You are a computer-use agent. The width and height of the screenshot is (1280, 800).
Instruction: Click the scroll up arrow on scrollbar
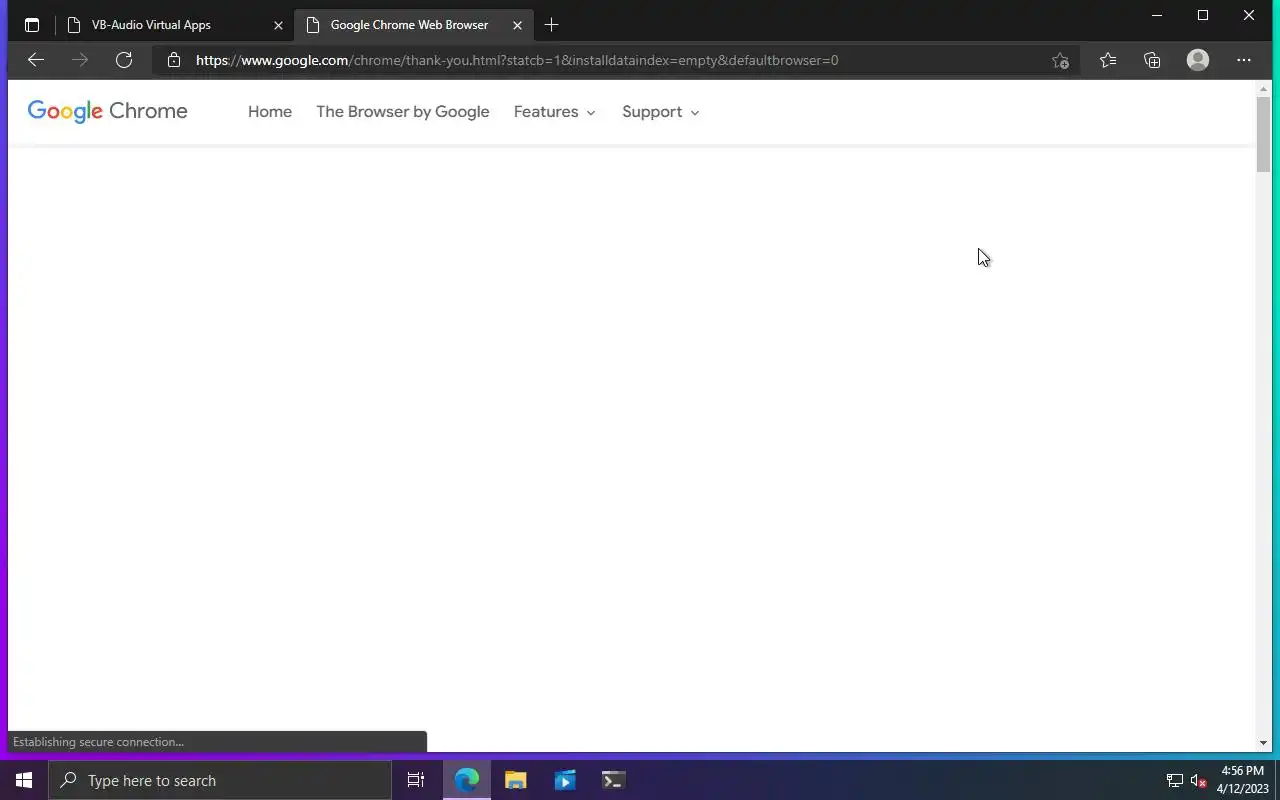tap(1263, 89)
